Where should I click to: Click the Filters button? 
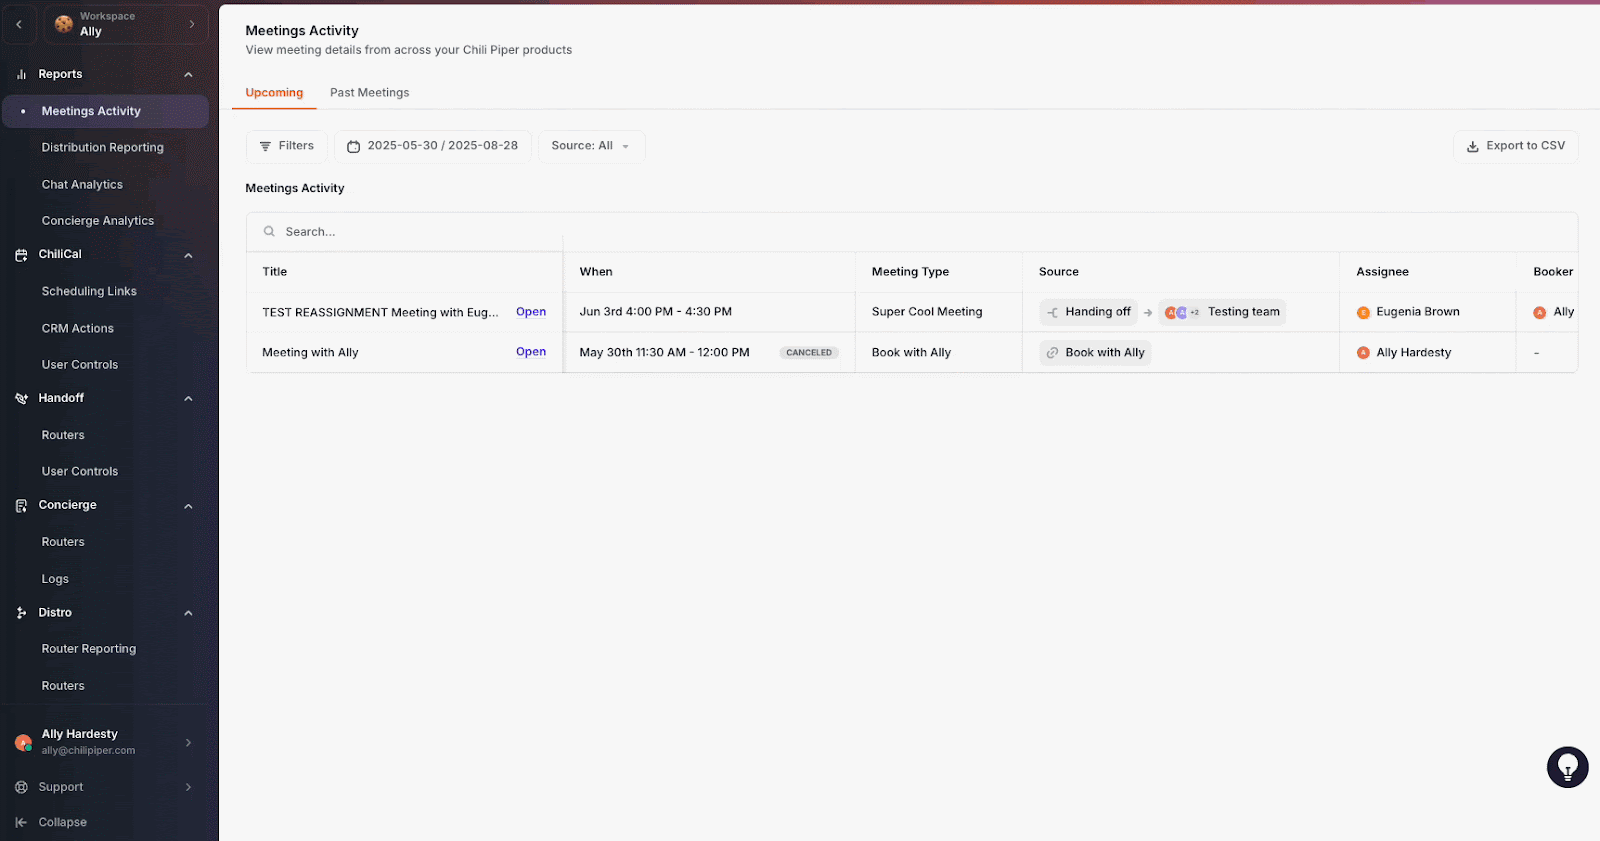[286, 146]
